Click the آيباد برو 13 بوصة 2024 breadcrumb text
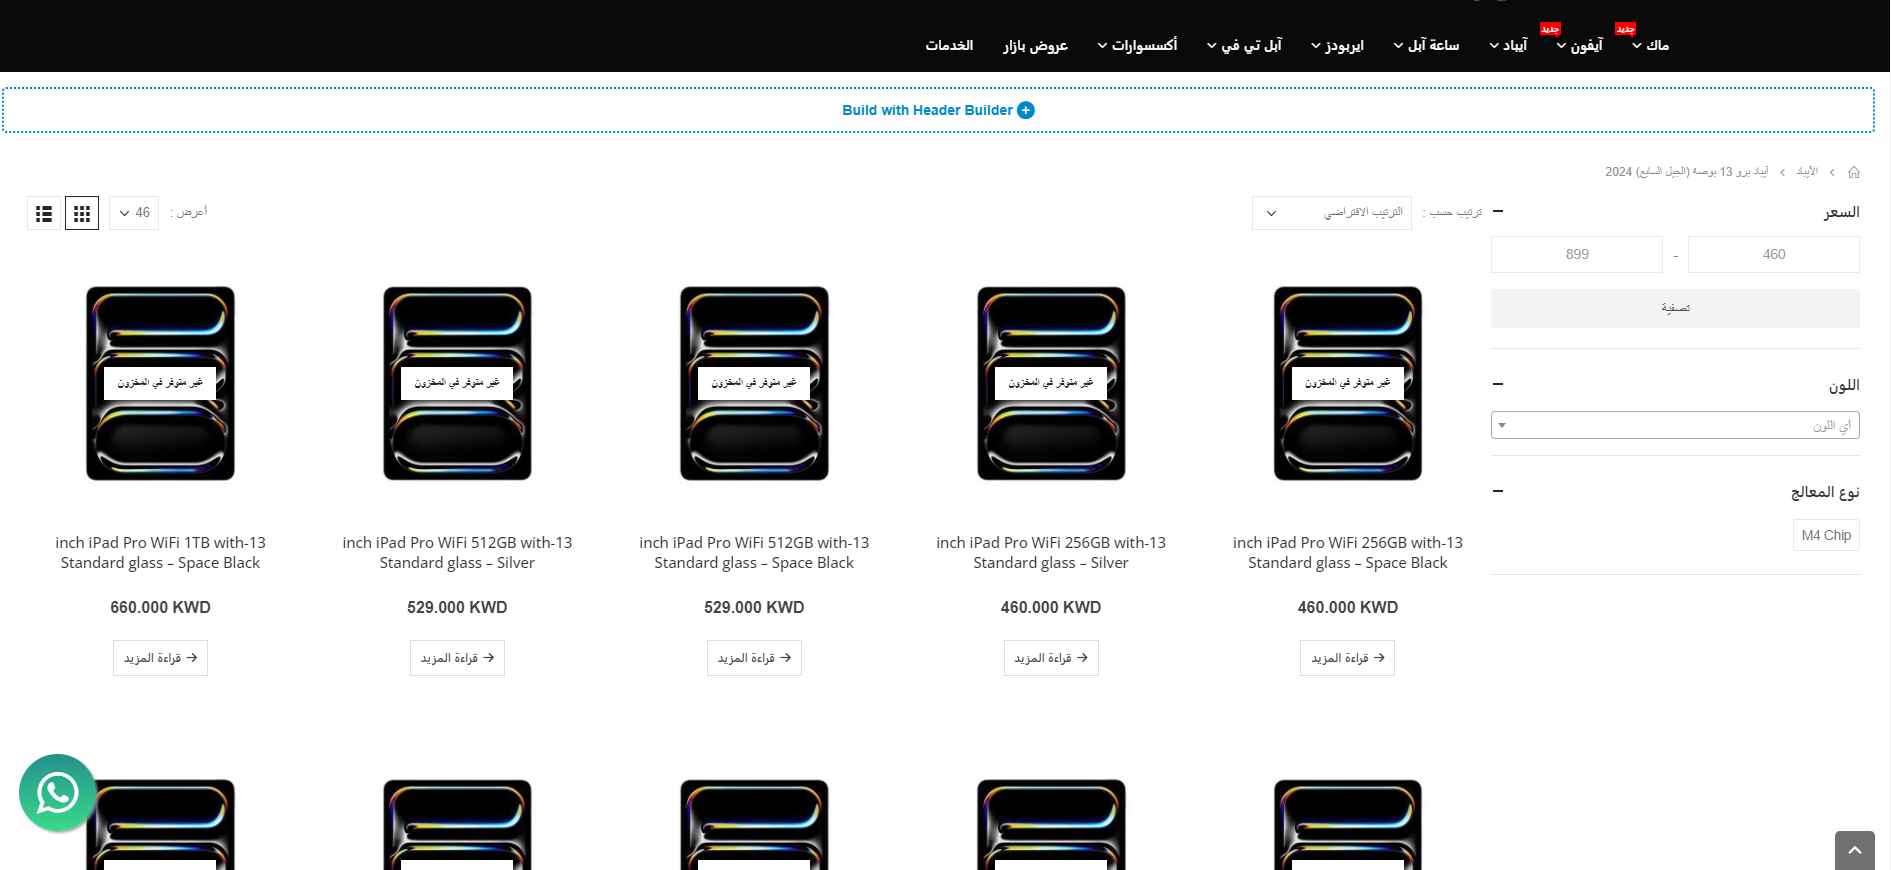Screen dimensions: 1891x870 [x=1686, y=172]
